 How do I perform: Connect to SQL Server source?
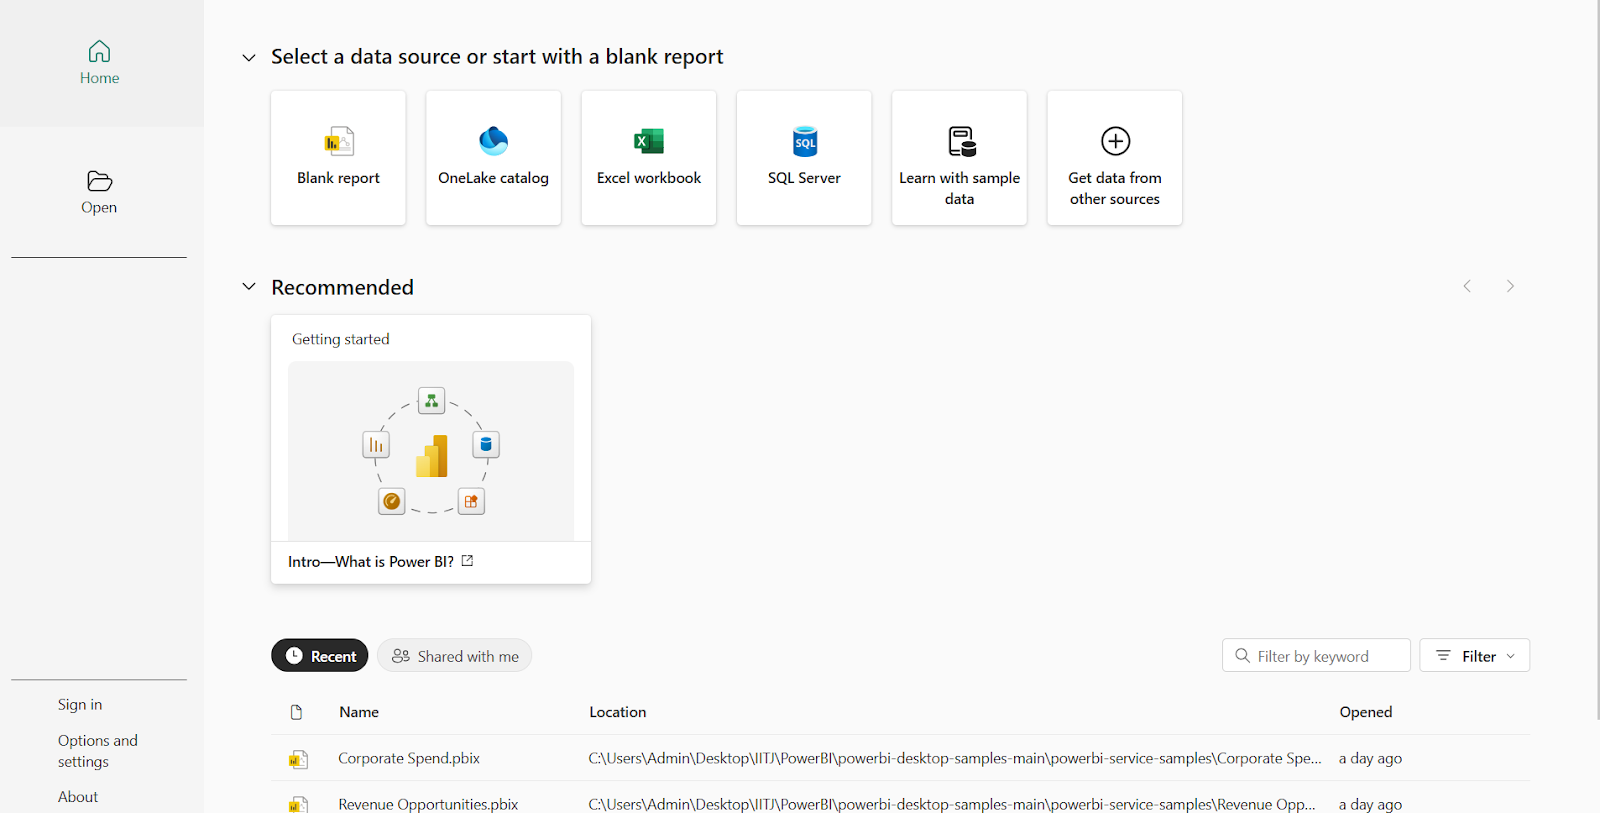click(804, 158)
